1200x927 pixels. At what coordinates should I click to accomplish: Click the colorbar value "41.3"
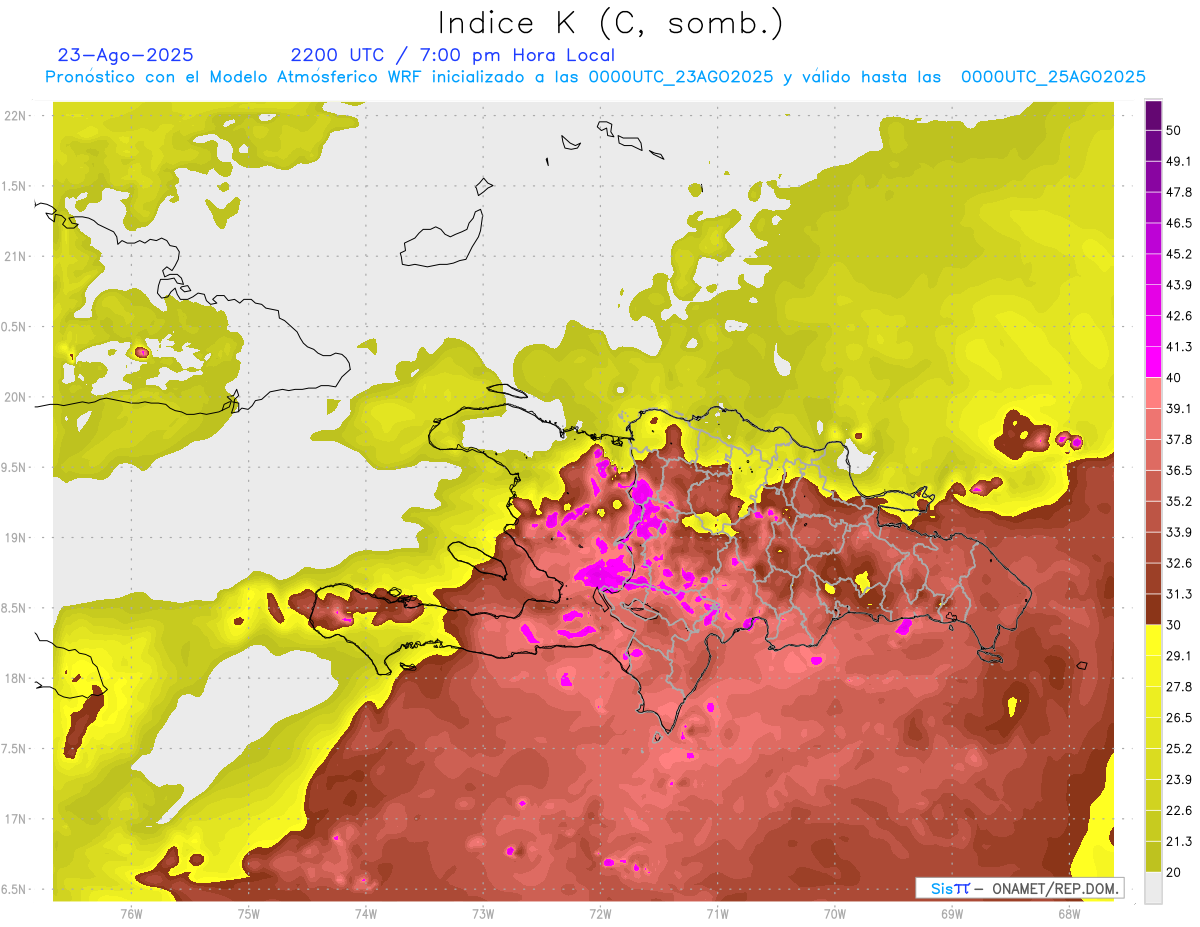[x=1179, y=347]
